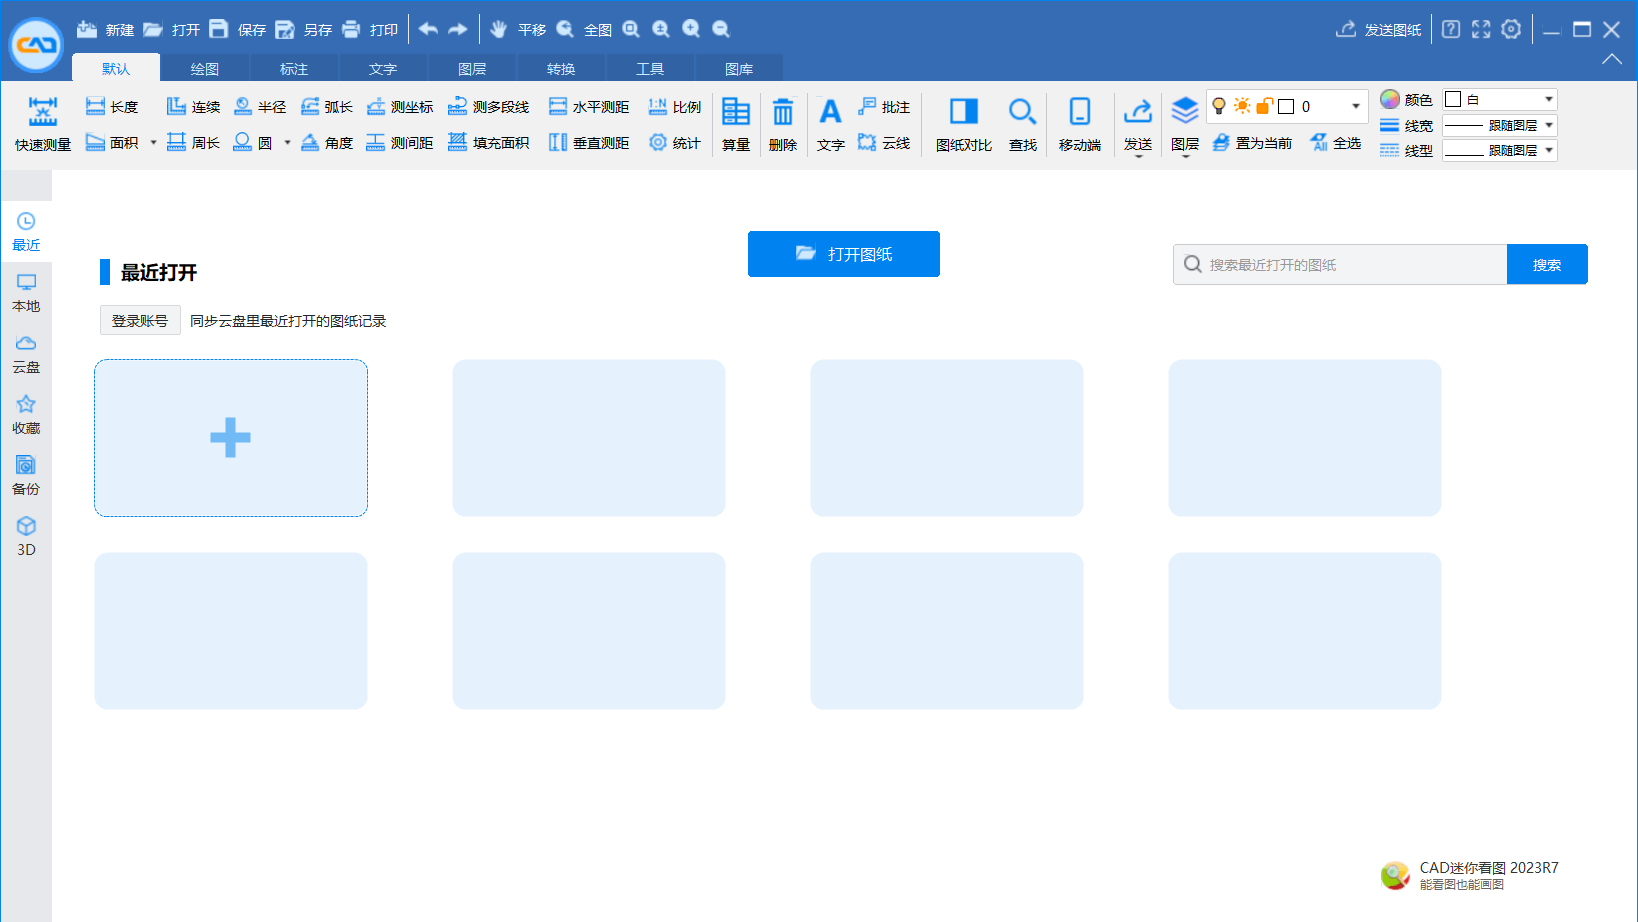Click the 查找 magnifier icon
The image size is (1638, 922).
1022,112
